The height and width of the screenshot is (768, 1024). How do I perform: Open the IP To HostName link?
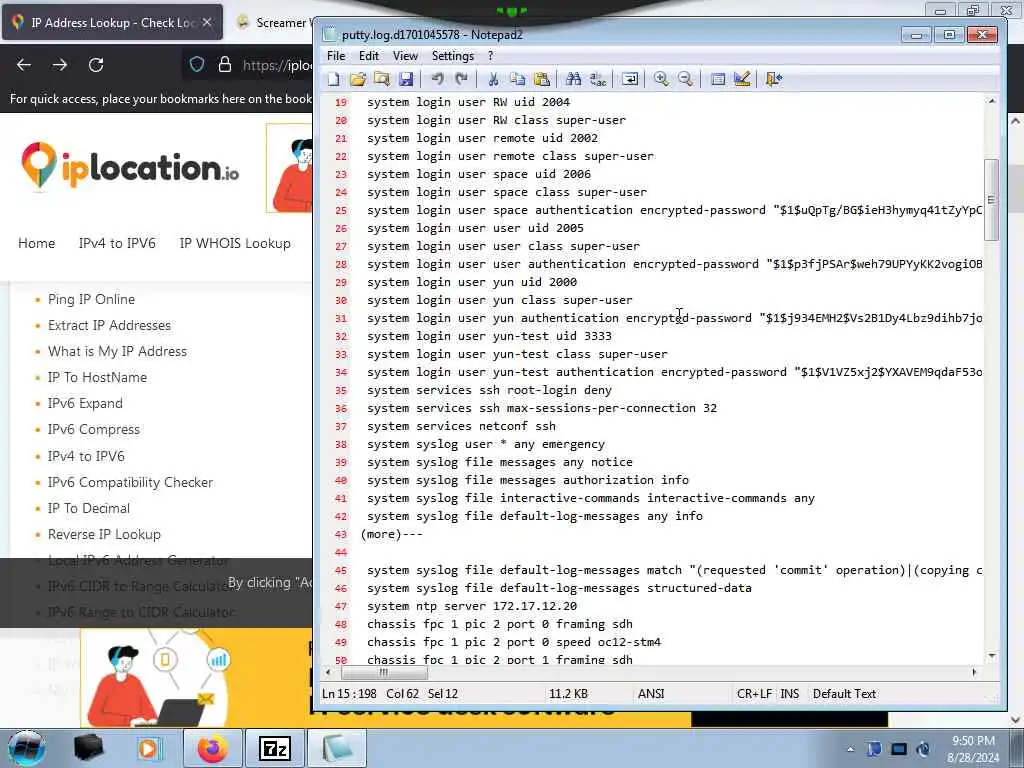pos(97,377)
